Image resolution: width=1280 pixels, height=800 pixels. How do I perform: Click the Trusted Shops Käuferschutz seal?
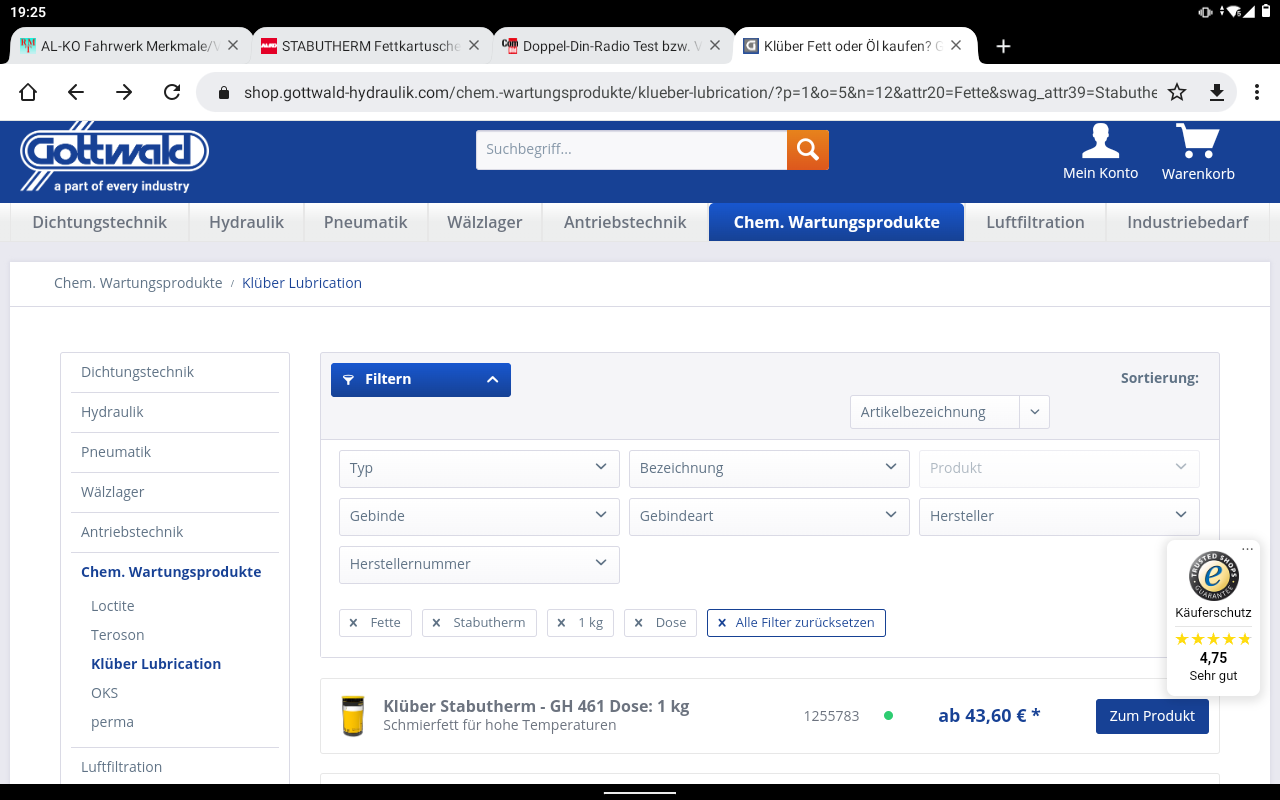[x=1213, y=576]
